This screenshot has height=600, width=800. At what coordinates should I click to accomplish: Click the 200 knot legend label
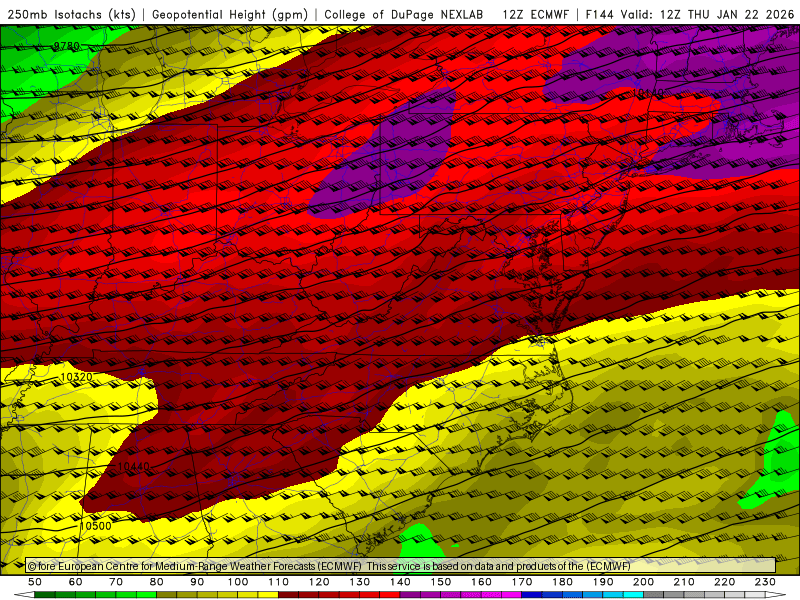(643, 582)
